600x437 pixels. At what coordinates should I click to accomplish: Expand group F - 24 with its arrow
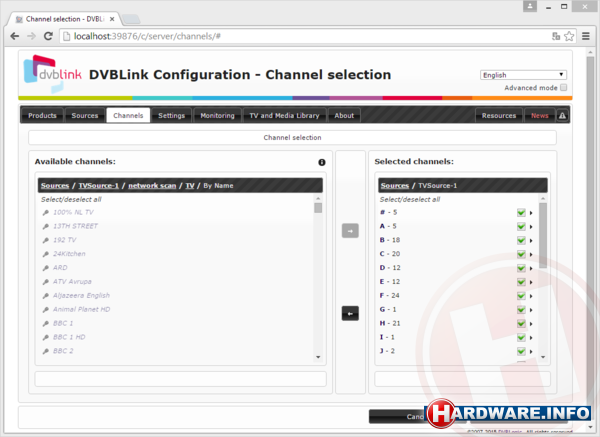click(531, 296)
